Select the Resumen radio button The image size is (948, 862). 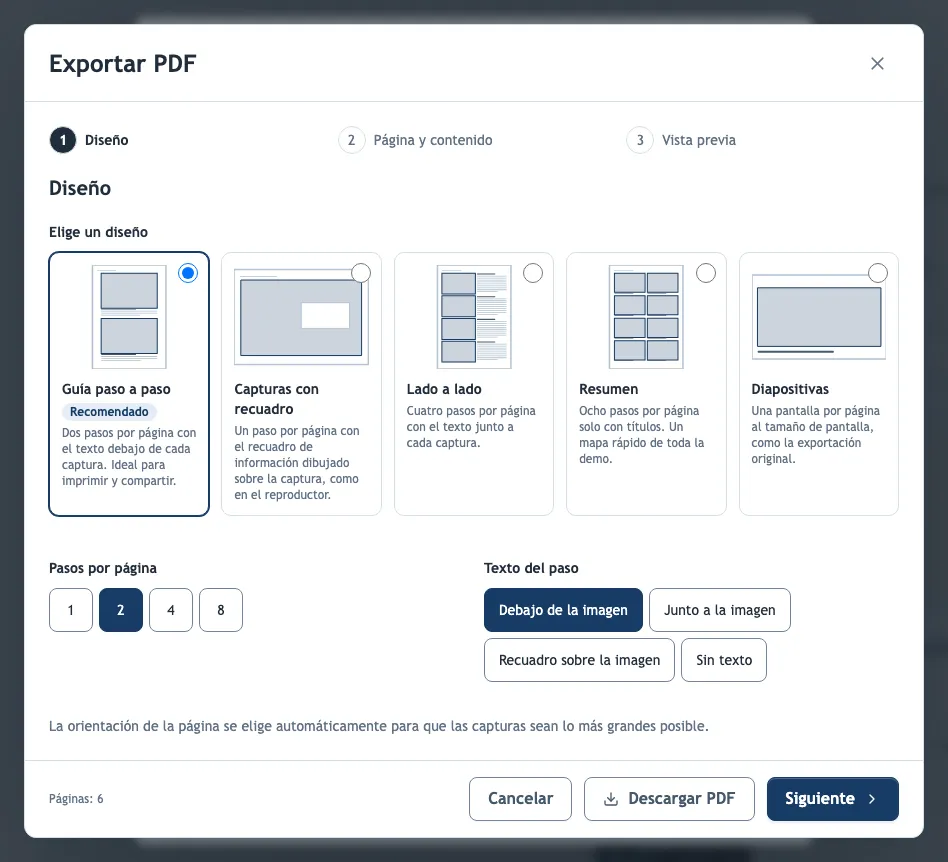706,273
